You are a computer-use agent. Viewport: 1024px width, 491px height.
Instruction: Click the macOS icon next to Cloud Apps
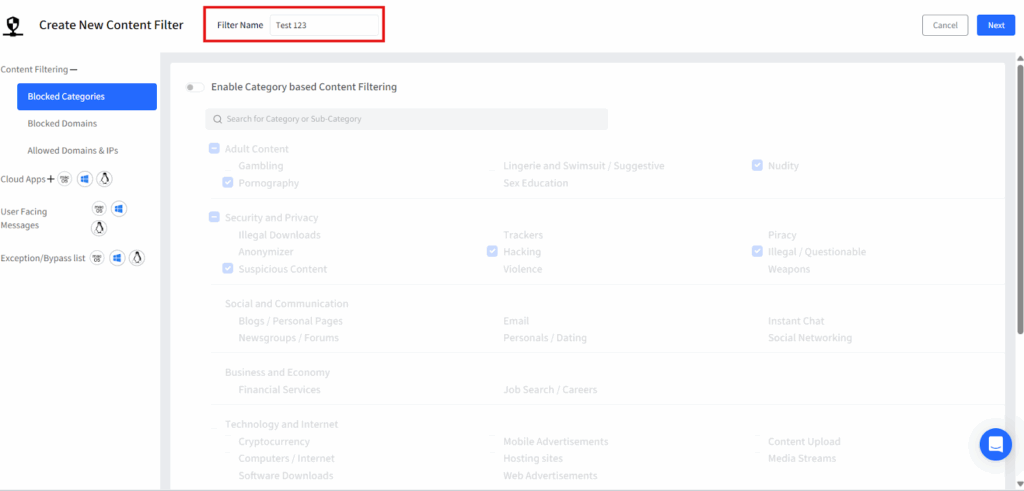coord(65,179)
